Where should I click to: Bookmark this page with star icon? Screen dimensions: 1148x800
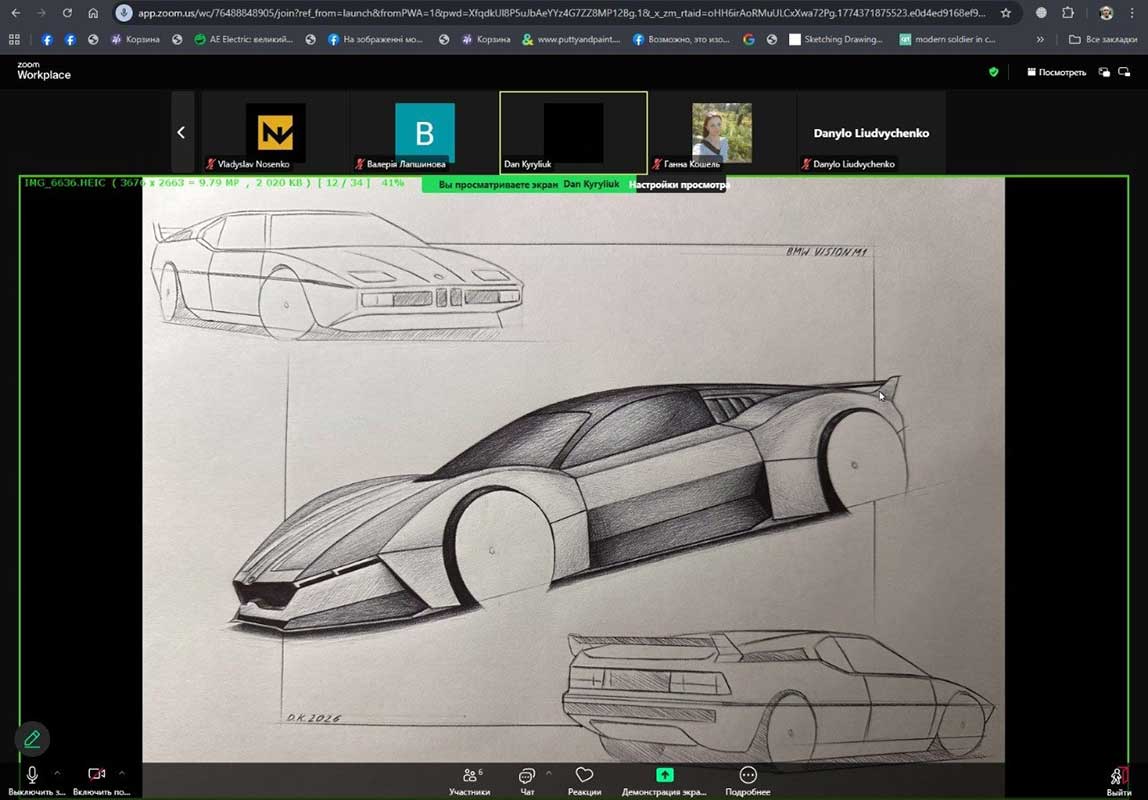[x=1005, y=13]
